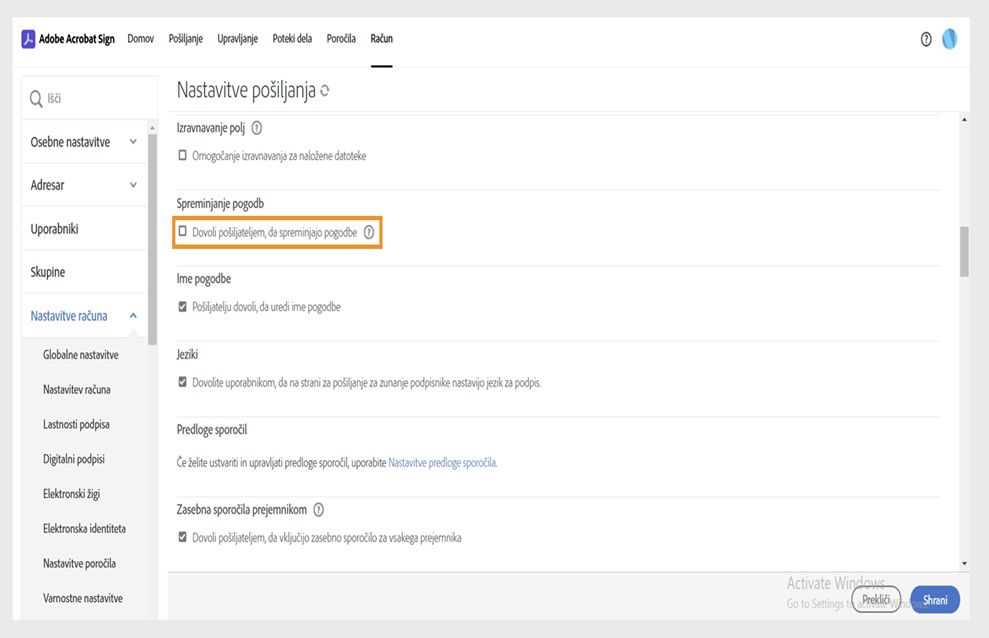Viewport: 989px width, 638px height.
Task: Show help tooltip for Izravnavanje polj
Action: (x=257, y=128)
